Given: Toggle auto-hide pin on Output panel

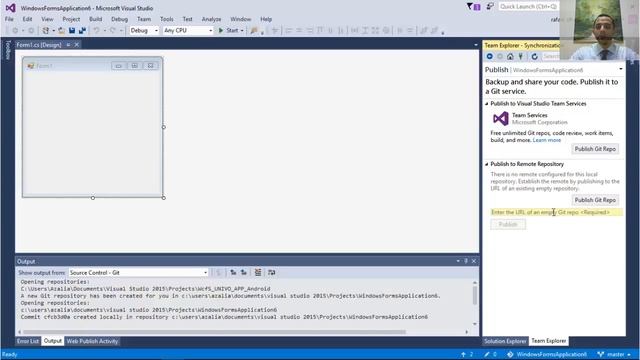Looking at the screenshot, I should [x=466, y=261].
